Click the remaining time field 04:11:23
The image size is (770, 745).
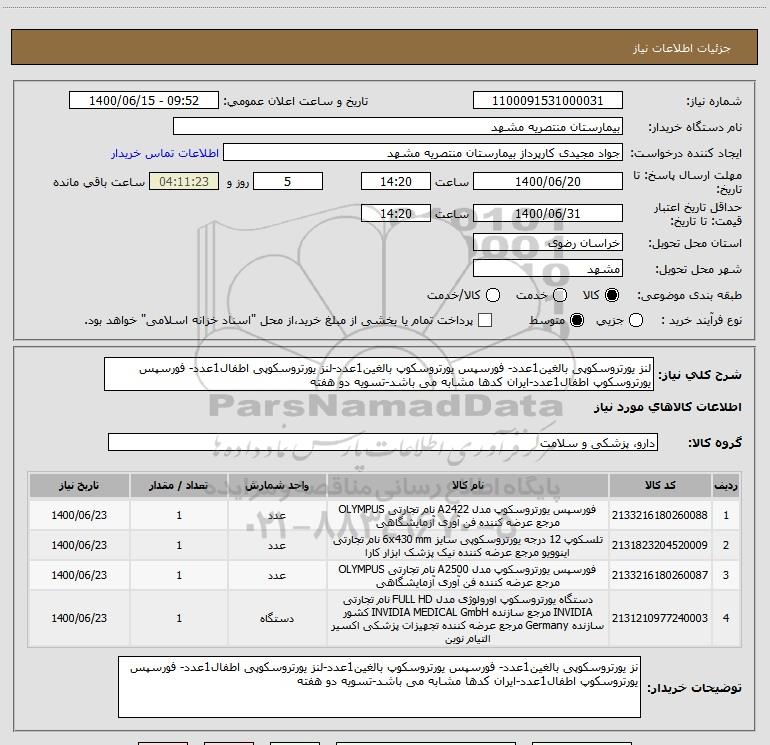[x=184, y=181]
